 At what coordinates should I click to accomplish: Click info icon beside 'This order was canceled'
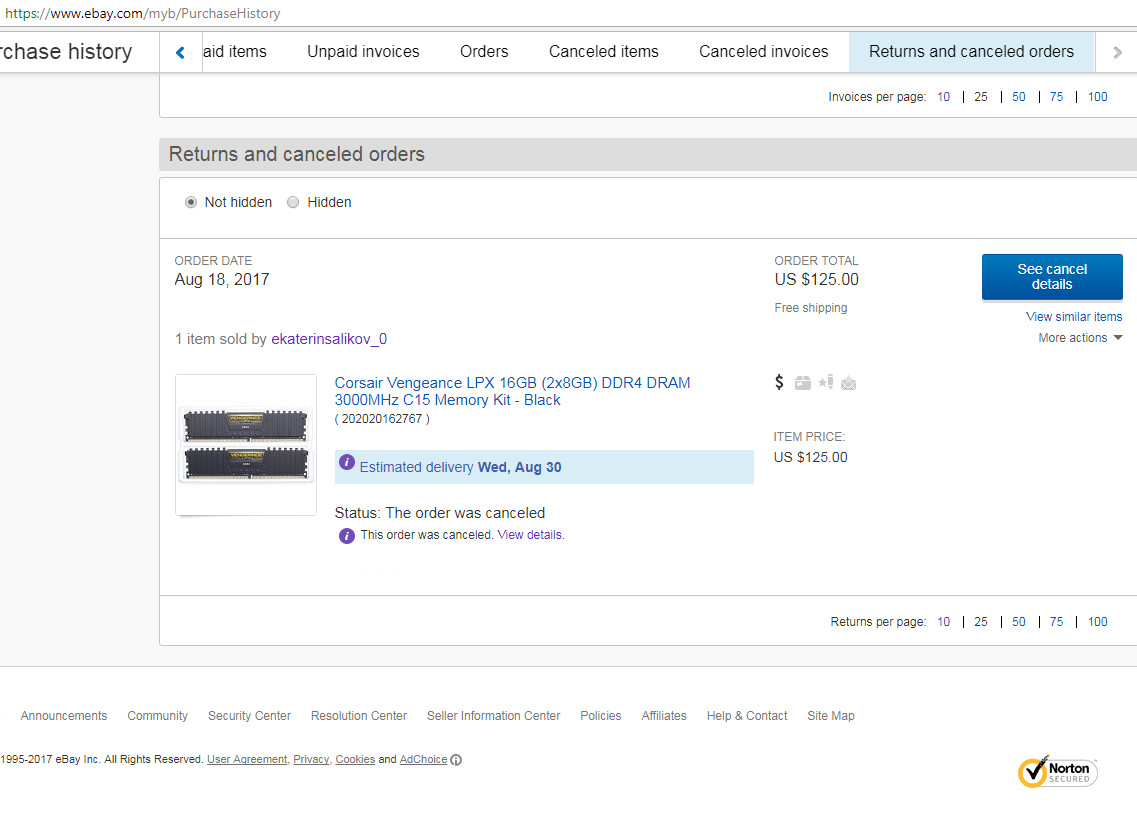click(x=346, y=536)
